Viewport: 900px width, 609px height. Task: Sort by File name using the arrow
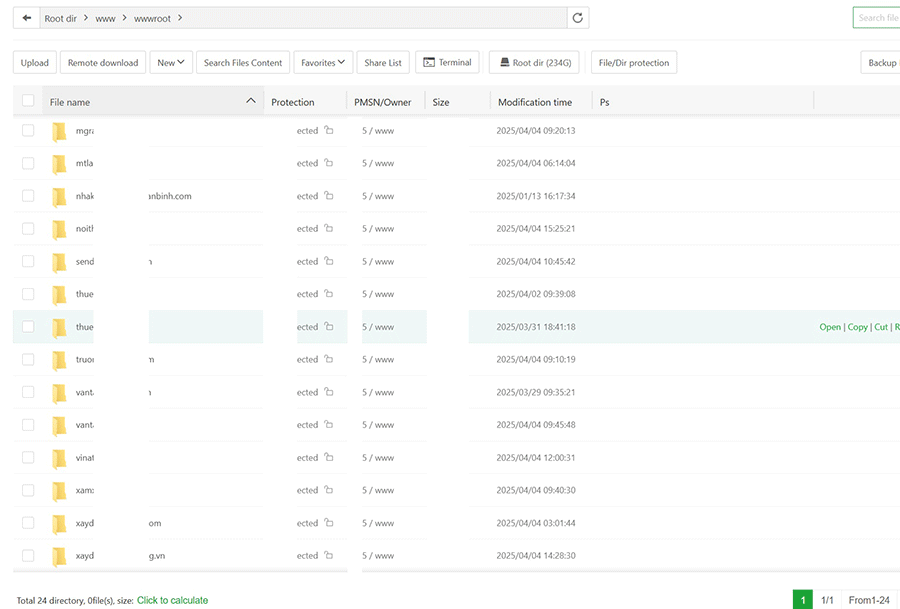[x=250, y=101]
